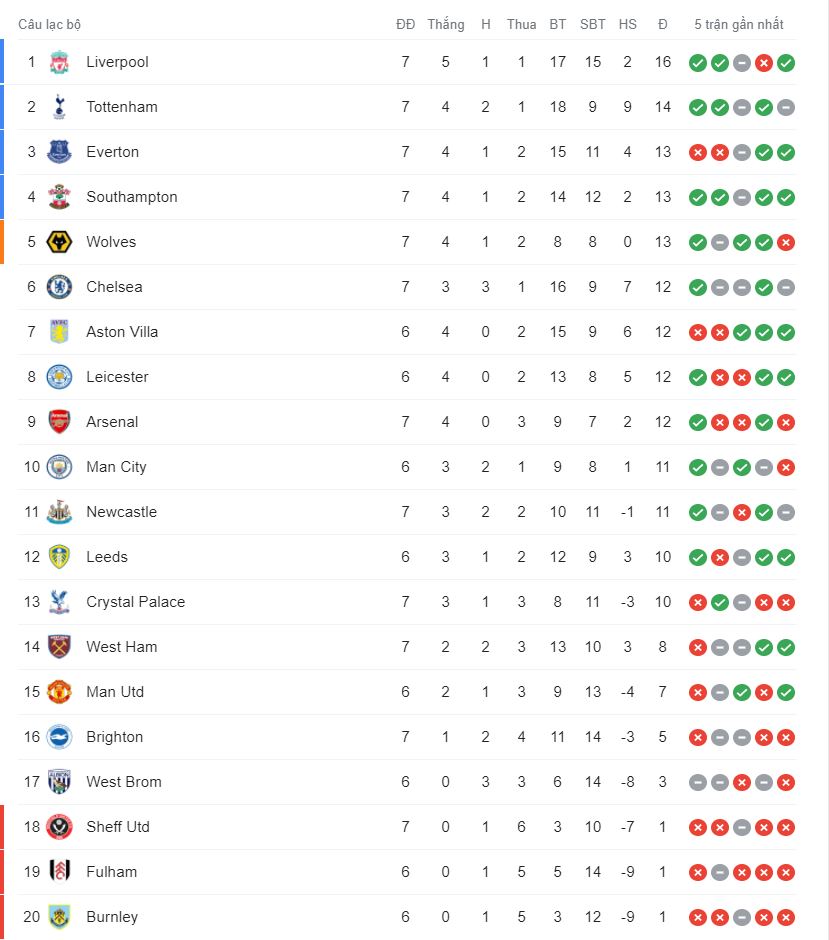This screenshot has height=940, width=829.
Task: Click the Everton club crest
Action: pos(59,152)
